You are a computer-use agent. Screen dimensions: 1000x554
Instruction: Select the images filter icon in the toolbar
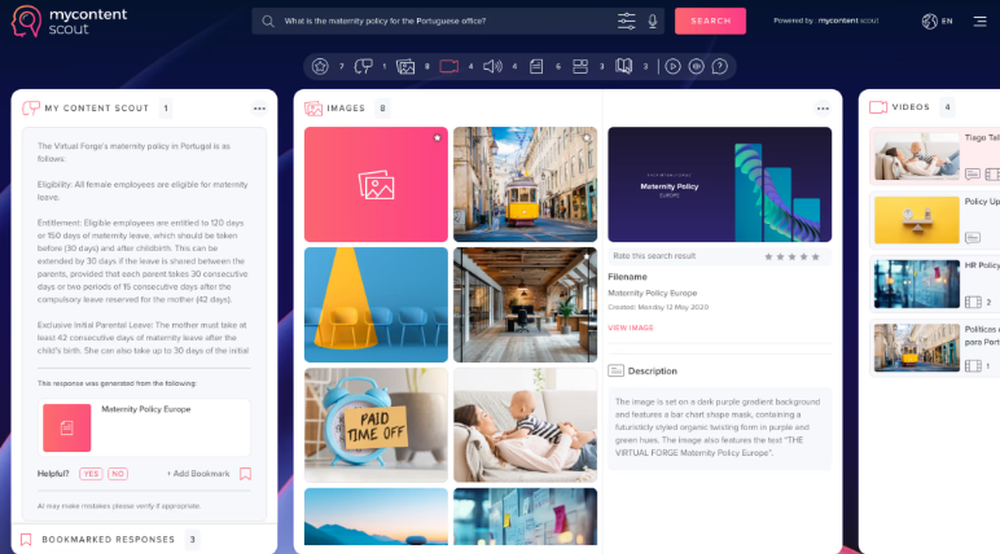click(406, 66)
